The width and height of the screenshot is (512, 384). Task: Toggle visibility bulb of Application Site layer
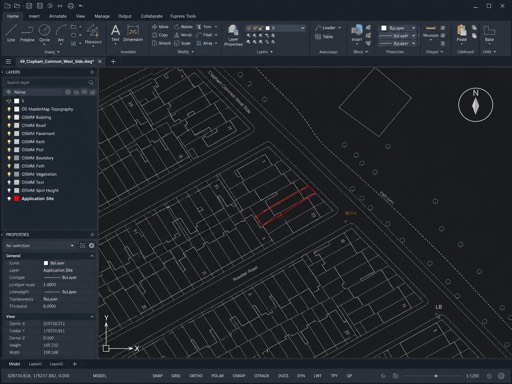[x=9, y=199]
